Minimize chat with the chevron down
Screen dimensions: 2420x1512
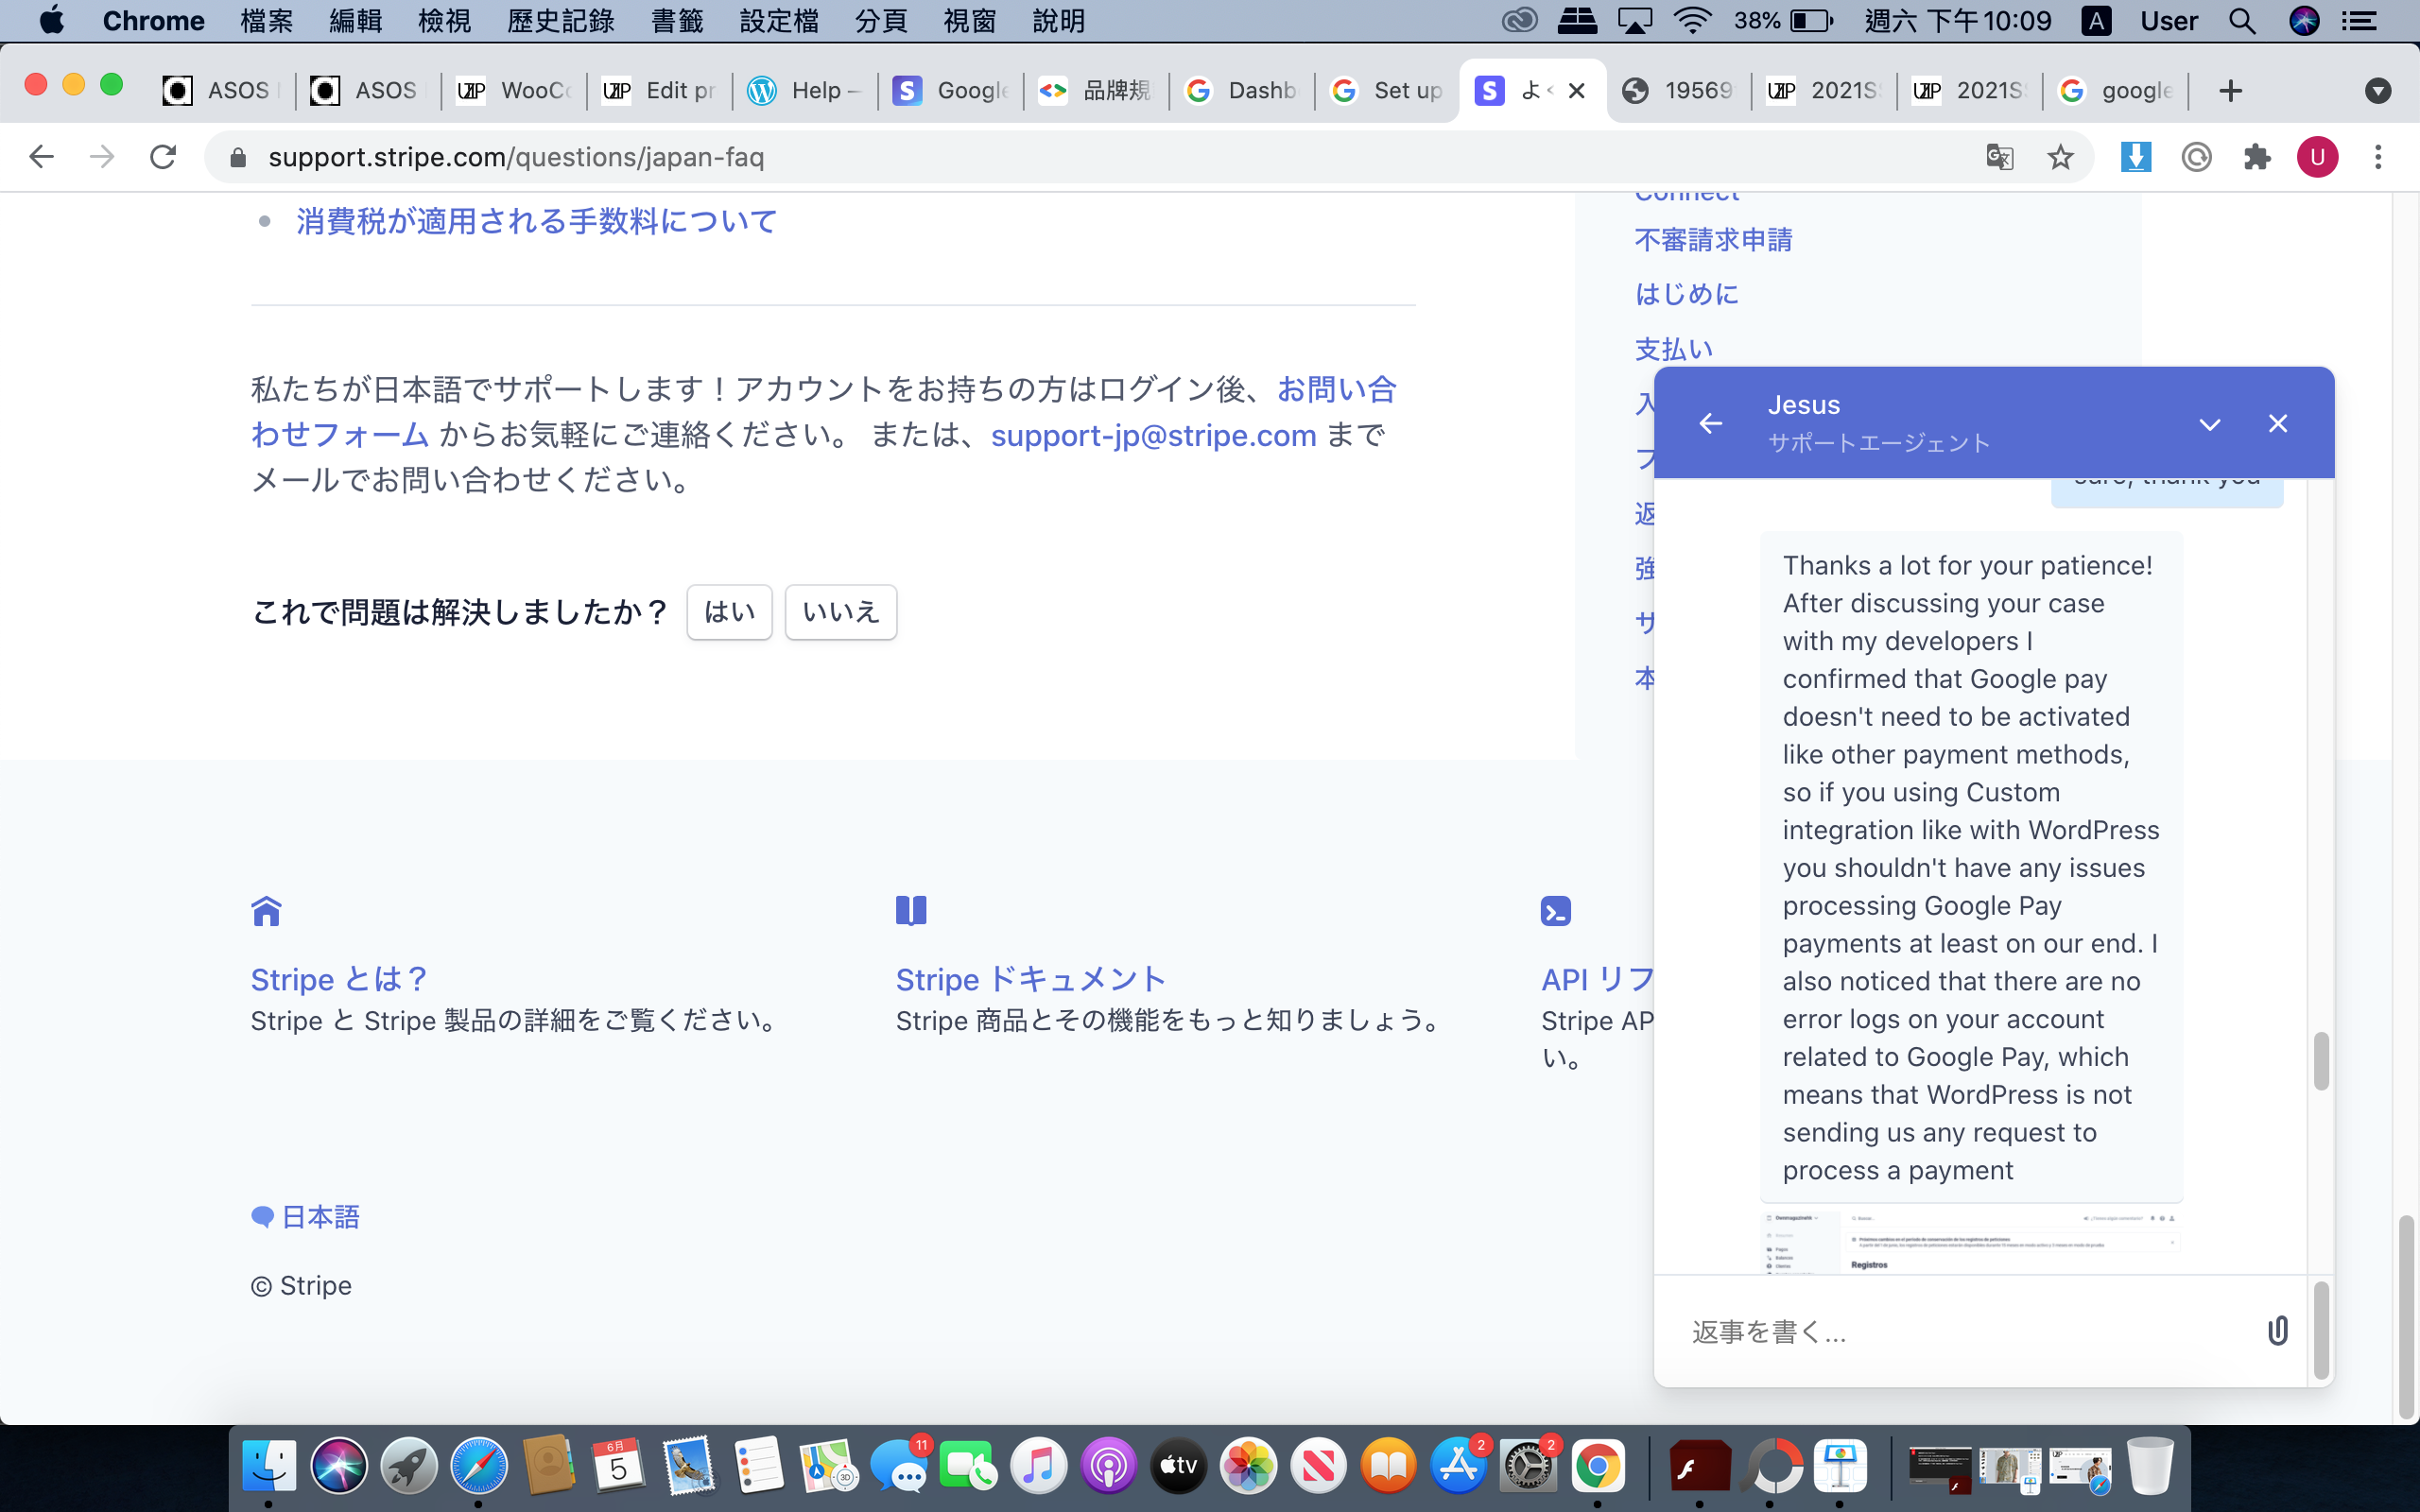pos(2210,424)
